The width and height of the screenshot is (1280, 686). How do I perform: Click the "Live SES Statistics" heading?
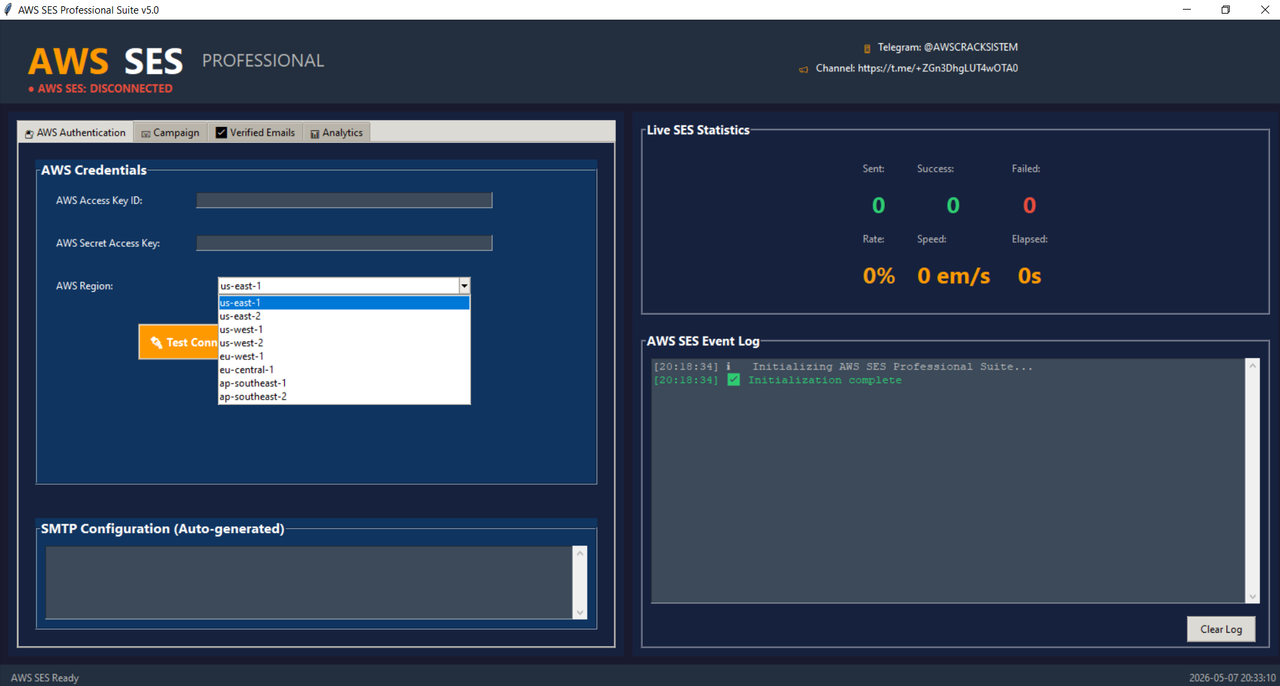click(x=698, y=130)
